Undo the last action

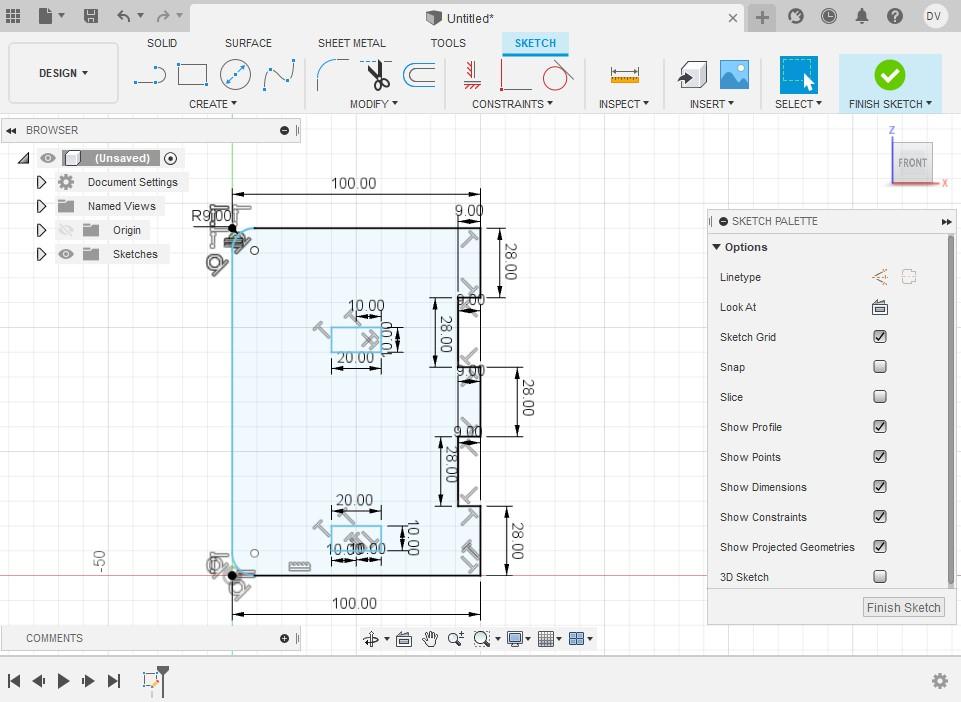[124, 16]
